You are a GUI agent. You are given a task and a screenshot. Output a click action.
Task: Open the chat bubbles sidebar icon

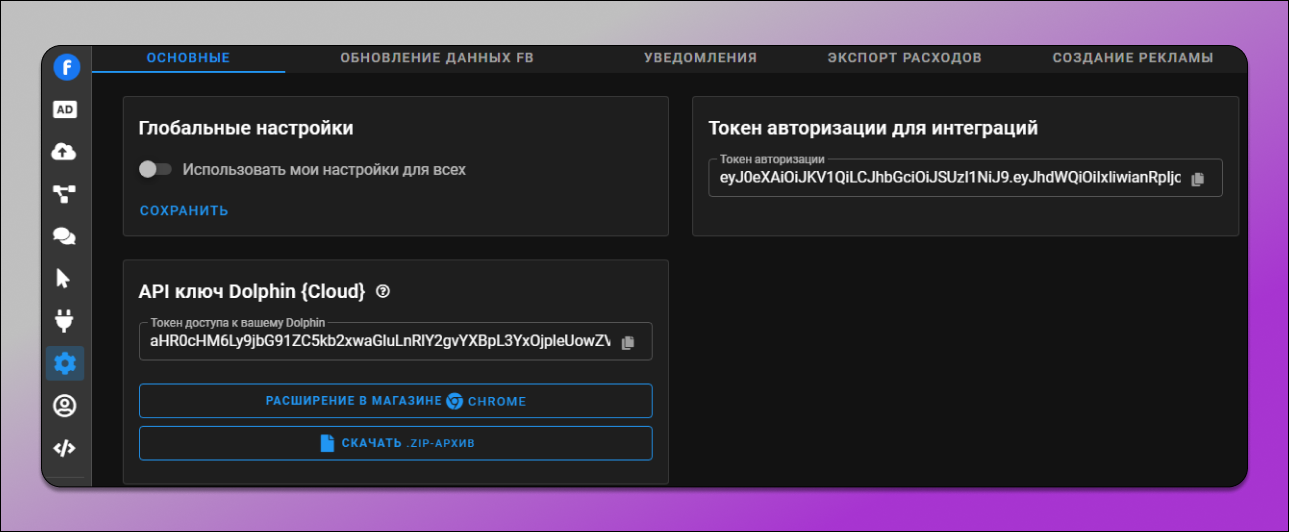tap(65, 236)
